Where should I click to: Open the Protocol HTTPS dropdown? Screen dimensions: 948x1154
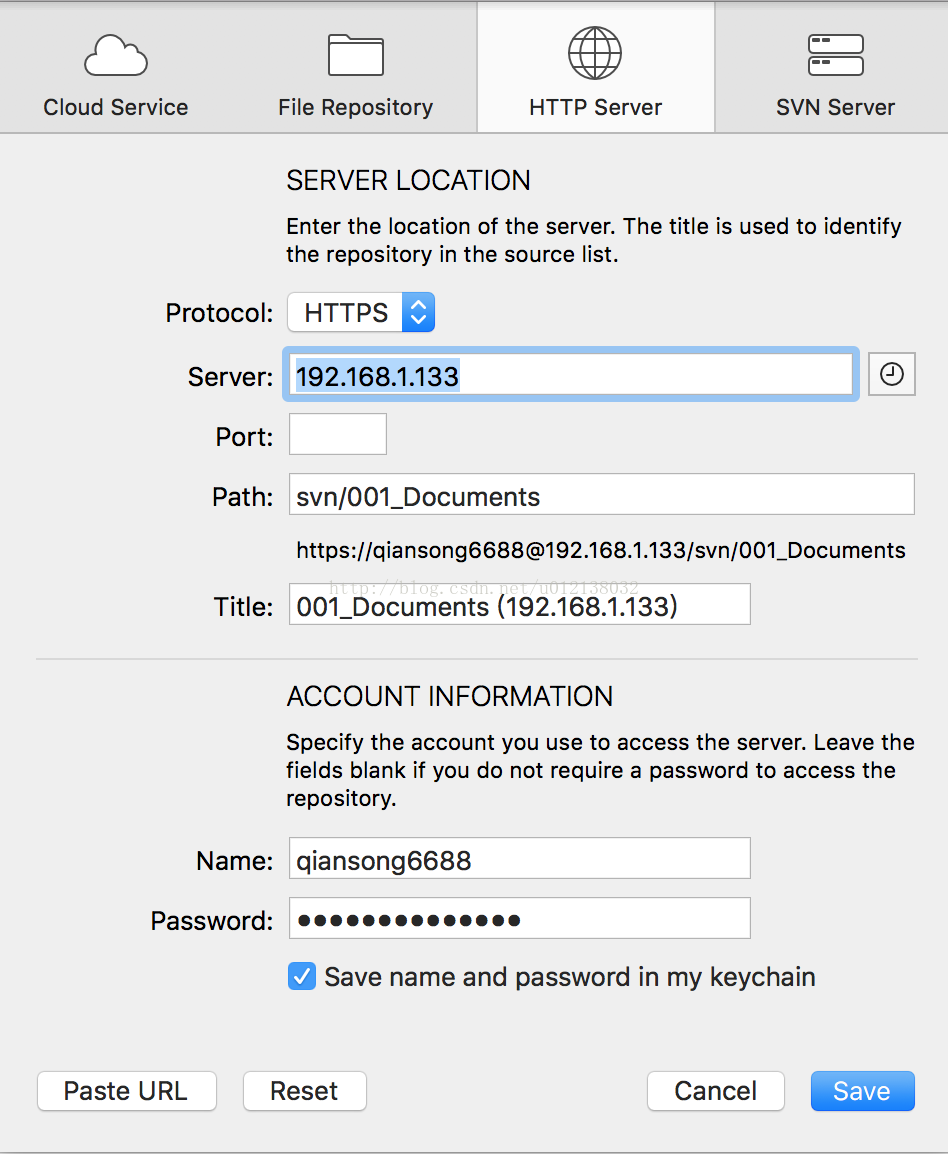pos(361,312)
